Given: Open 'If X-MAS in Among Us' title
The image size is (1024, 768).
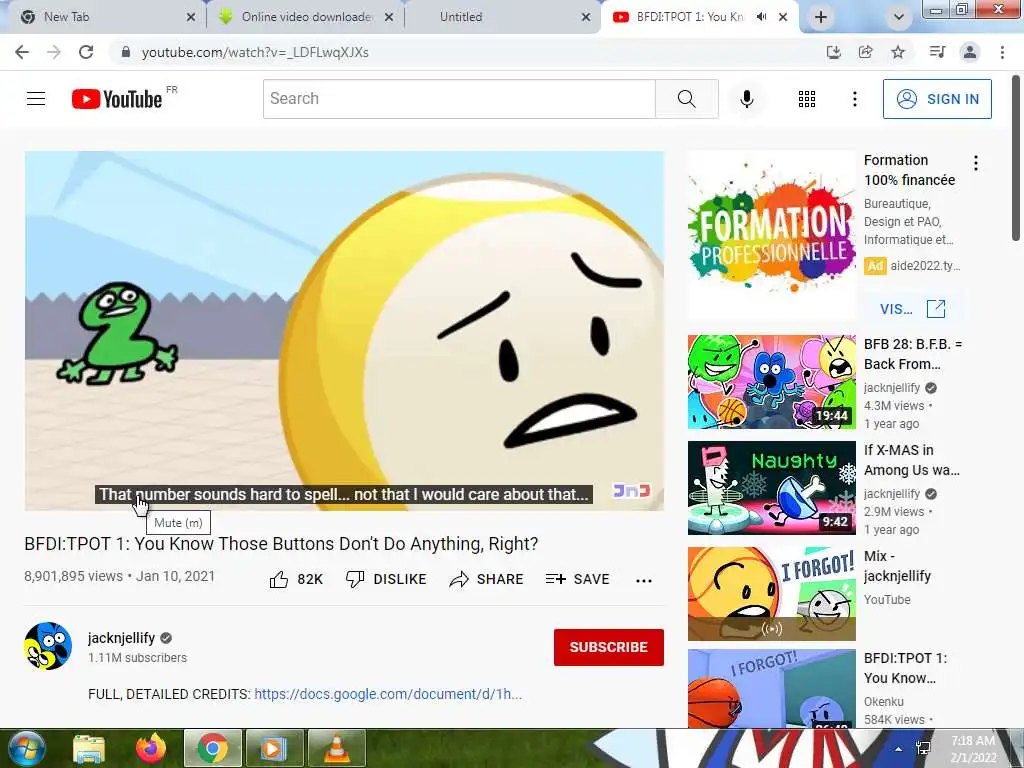Looking at the screenshot, I should (912, 460).
